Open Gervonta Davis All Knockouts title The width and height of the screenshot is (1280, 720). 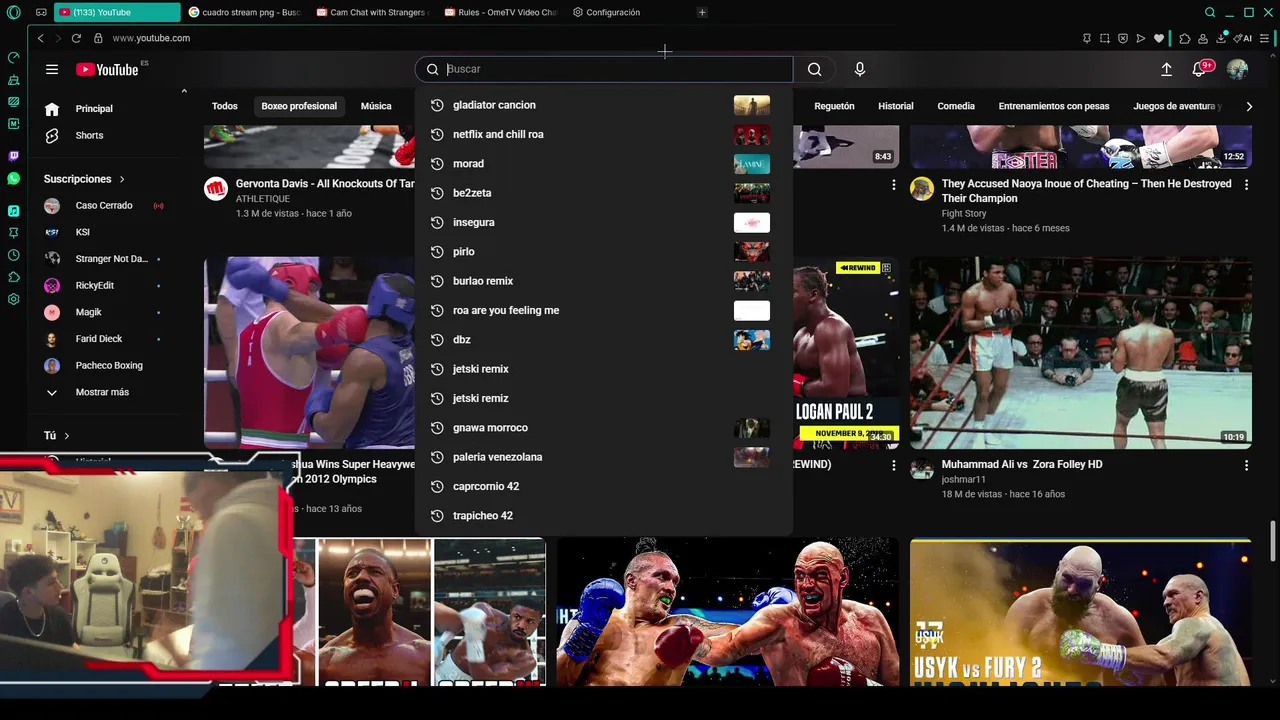[325, 184]
